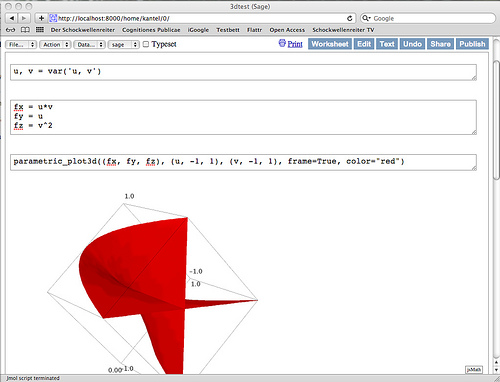Open the Data... dropdown

90,44
